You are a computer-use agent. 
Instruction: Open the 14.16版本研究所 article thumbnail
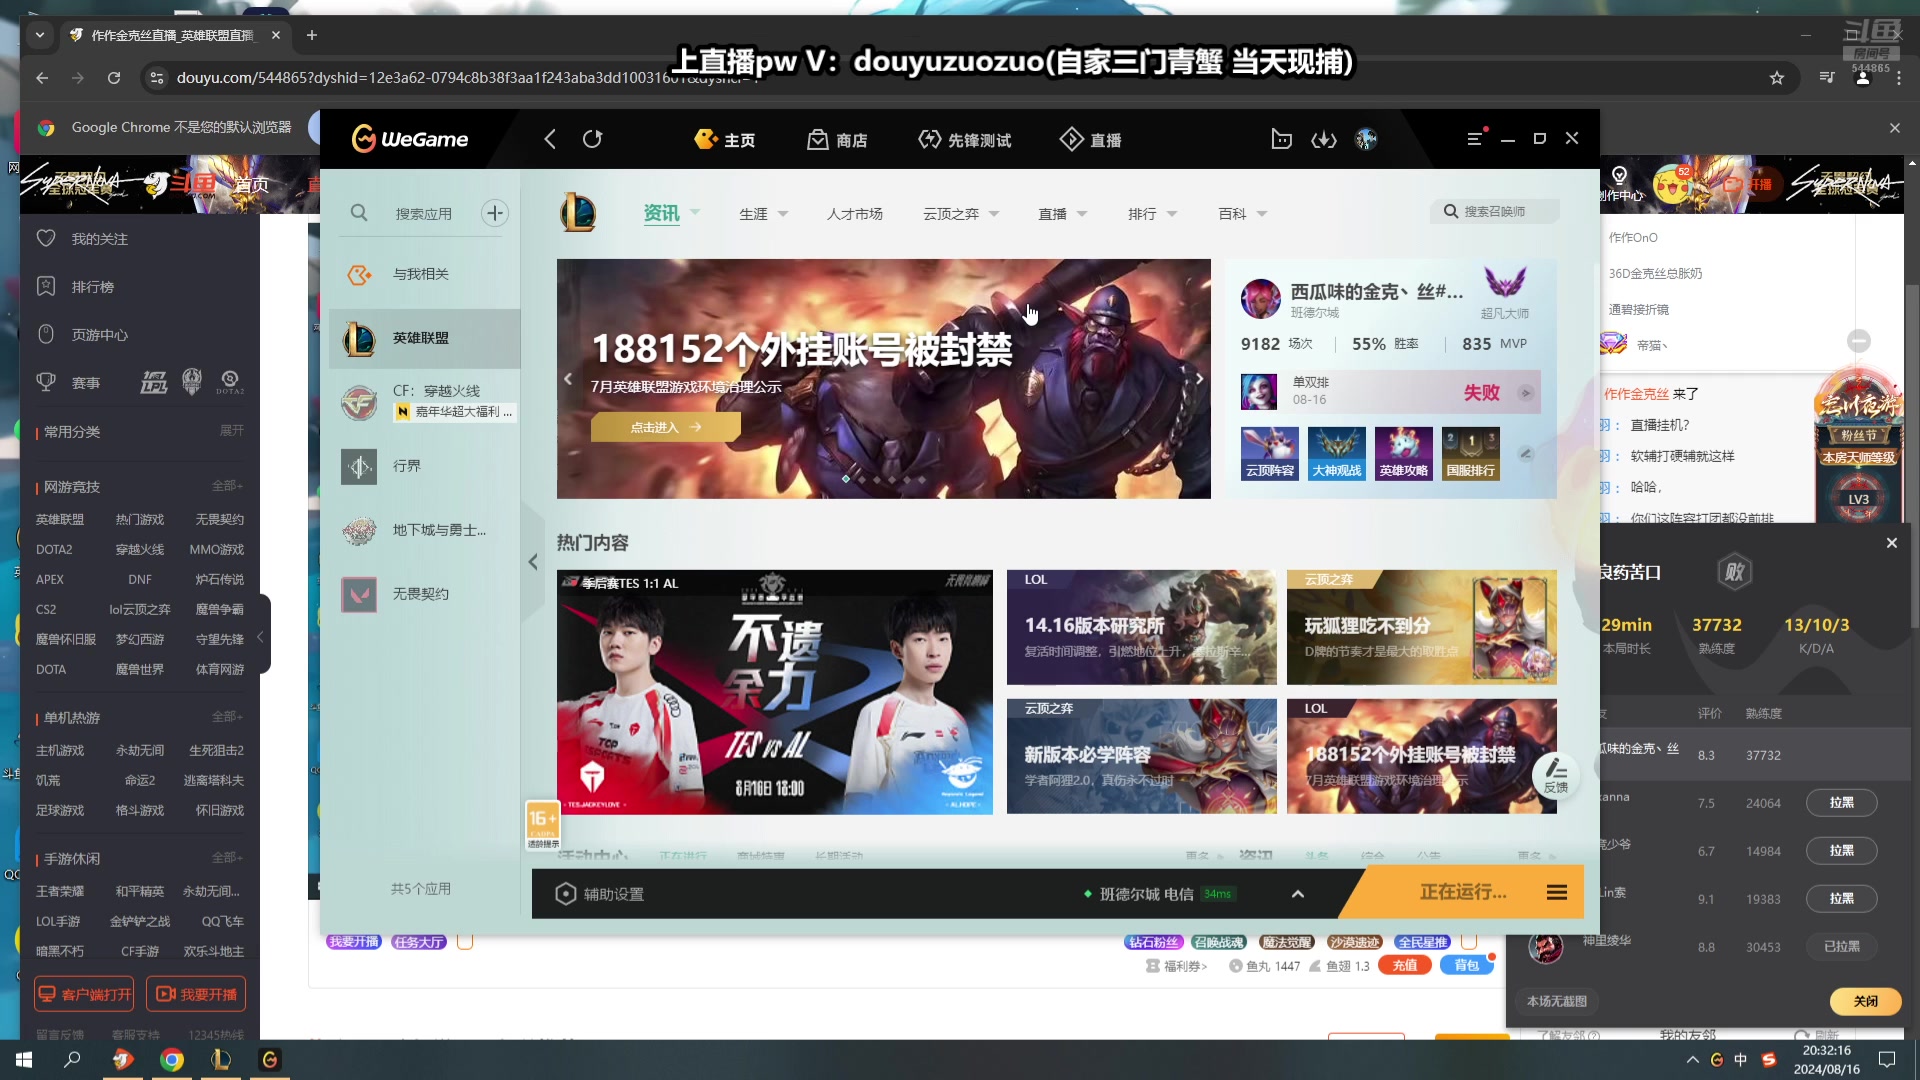point(1141,627)
